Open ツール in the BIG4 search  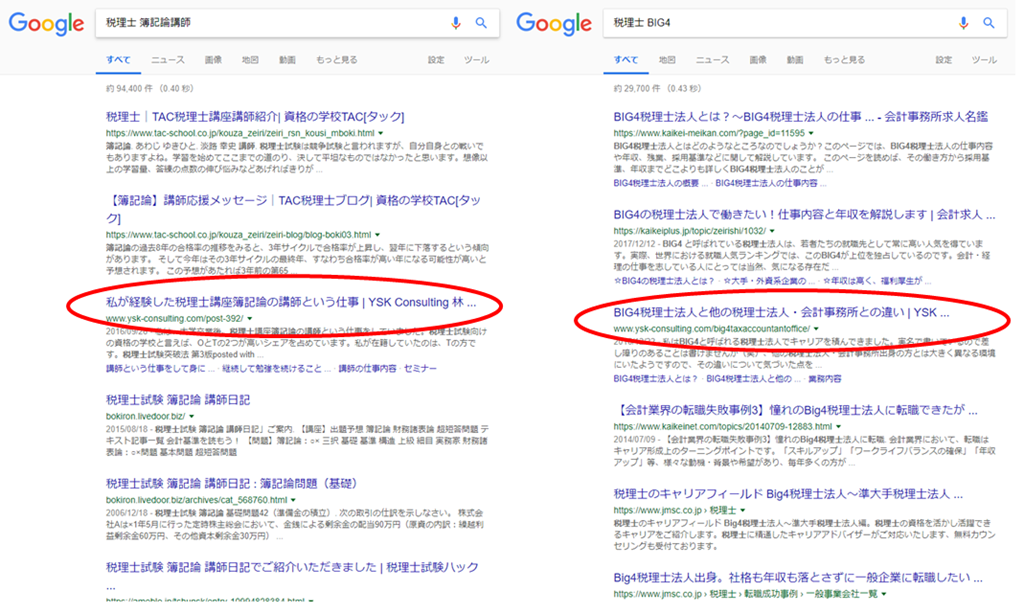(984, 60)
